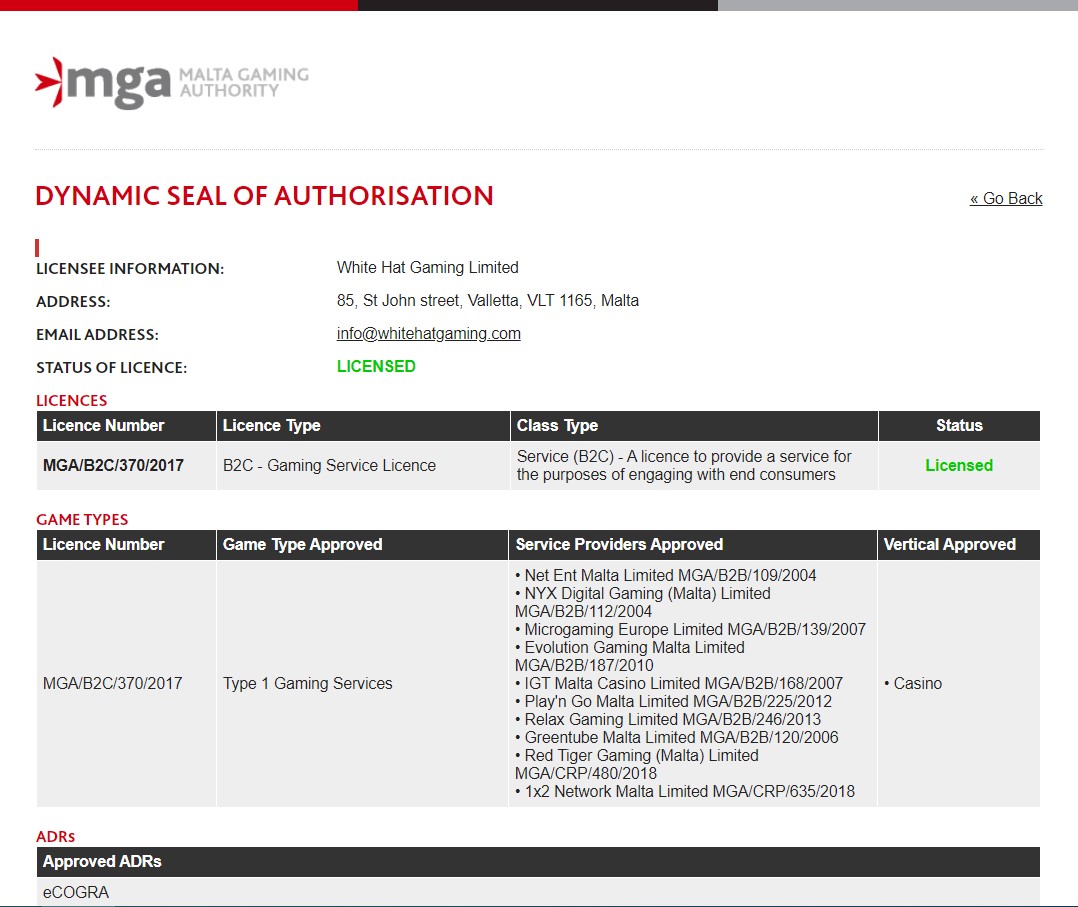Screen dimensions: 1078x907
Task: Click the green LICENSED status text
Action: coord(376,367)
